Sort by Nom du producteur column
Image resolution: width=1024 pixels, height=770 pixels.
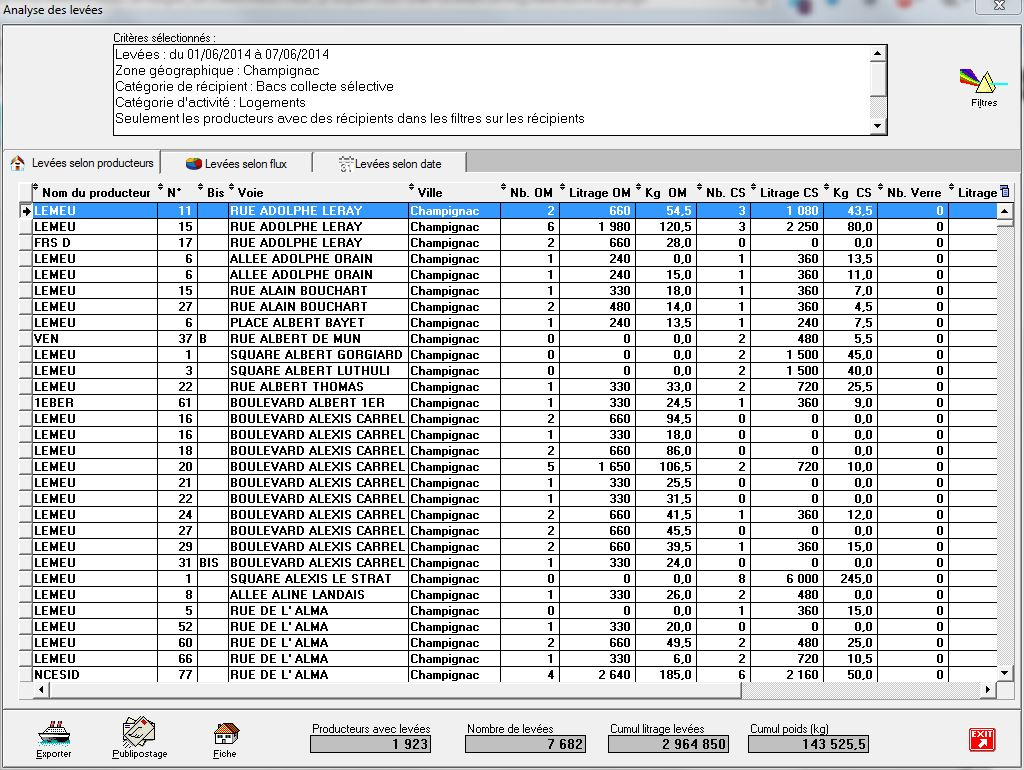coord(95,192)
